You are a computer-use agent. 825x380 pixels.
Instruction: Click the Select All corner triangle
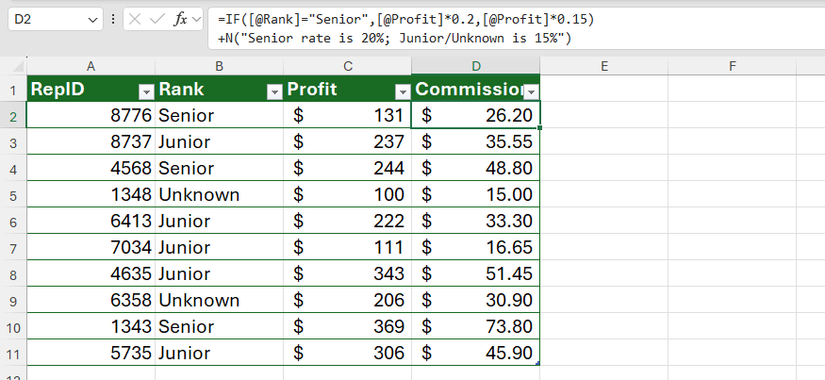17,66
